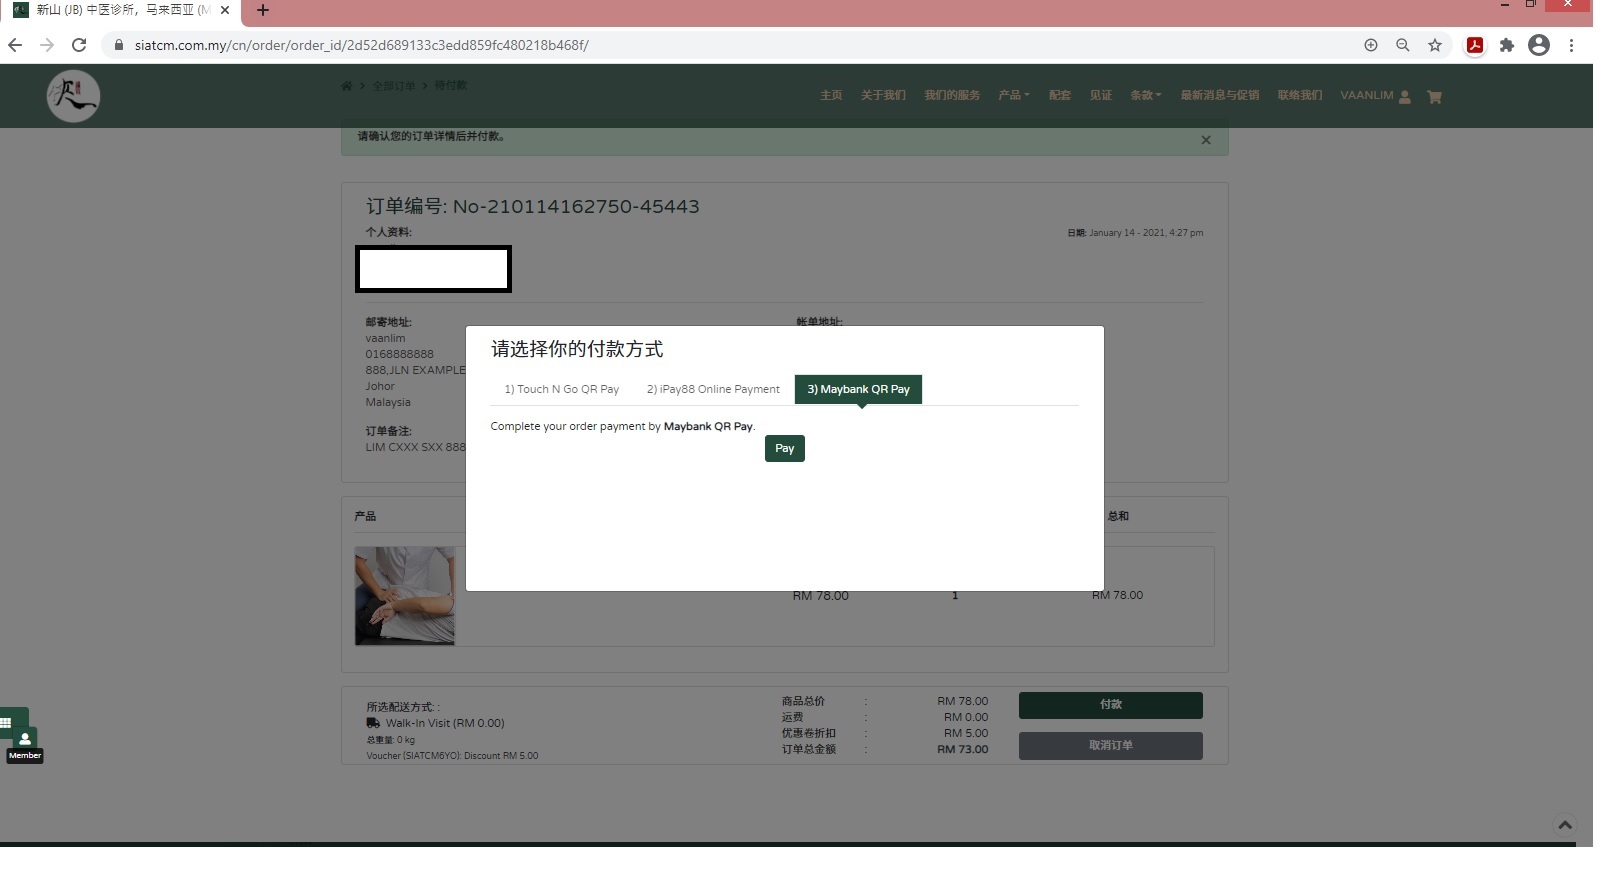Reload the page with the refresh icon
The width and height of the screenshot is (1606, 892).
click(x=79, y=45)
